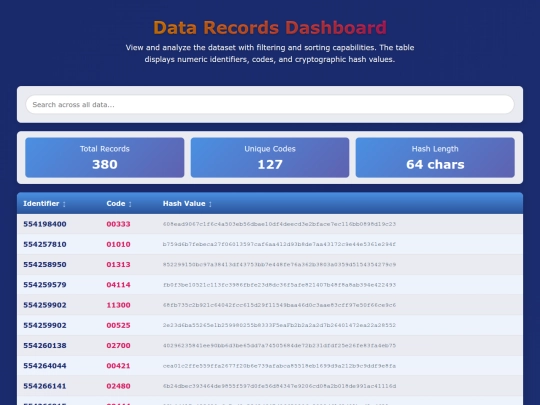The height and width of the screenshot is (405, 540).
Task: Click identifier 554264044
Action: 45,366
